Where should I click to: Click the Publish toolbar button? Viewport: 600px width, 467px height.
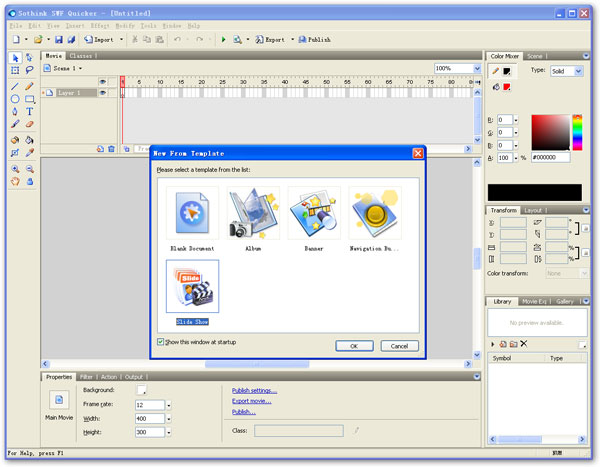click(x=314, y=39)
